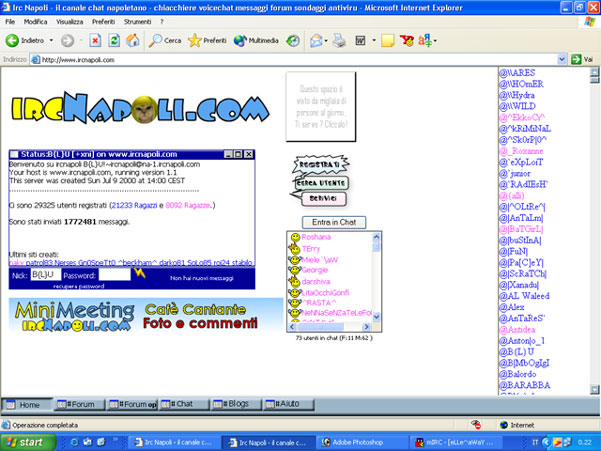Open the Visualizza menu

69,22
